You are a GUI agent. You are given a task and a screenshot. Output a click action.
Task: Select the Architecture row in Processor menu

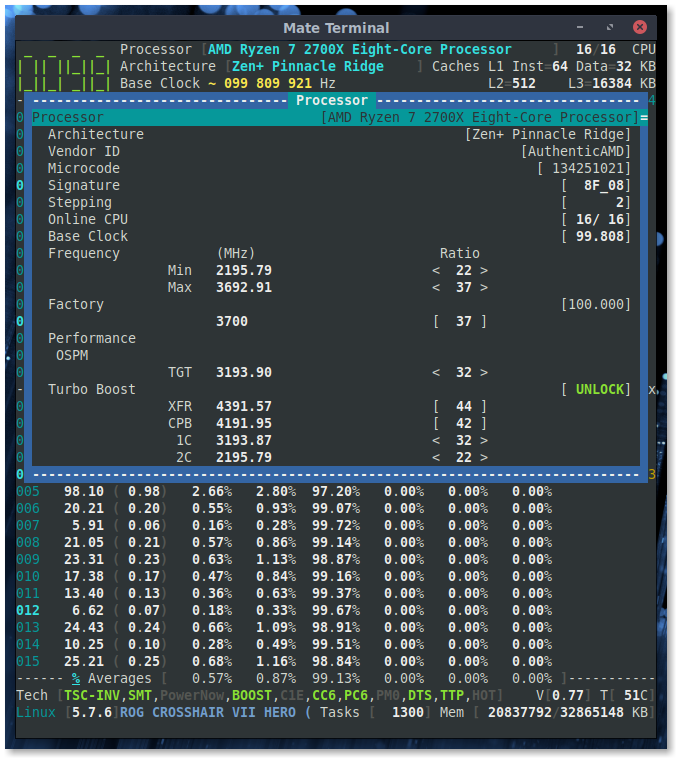point(336,134)
